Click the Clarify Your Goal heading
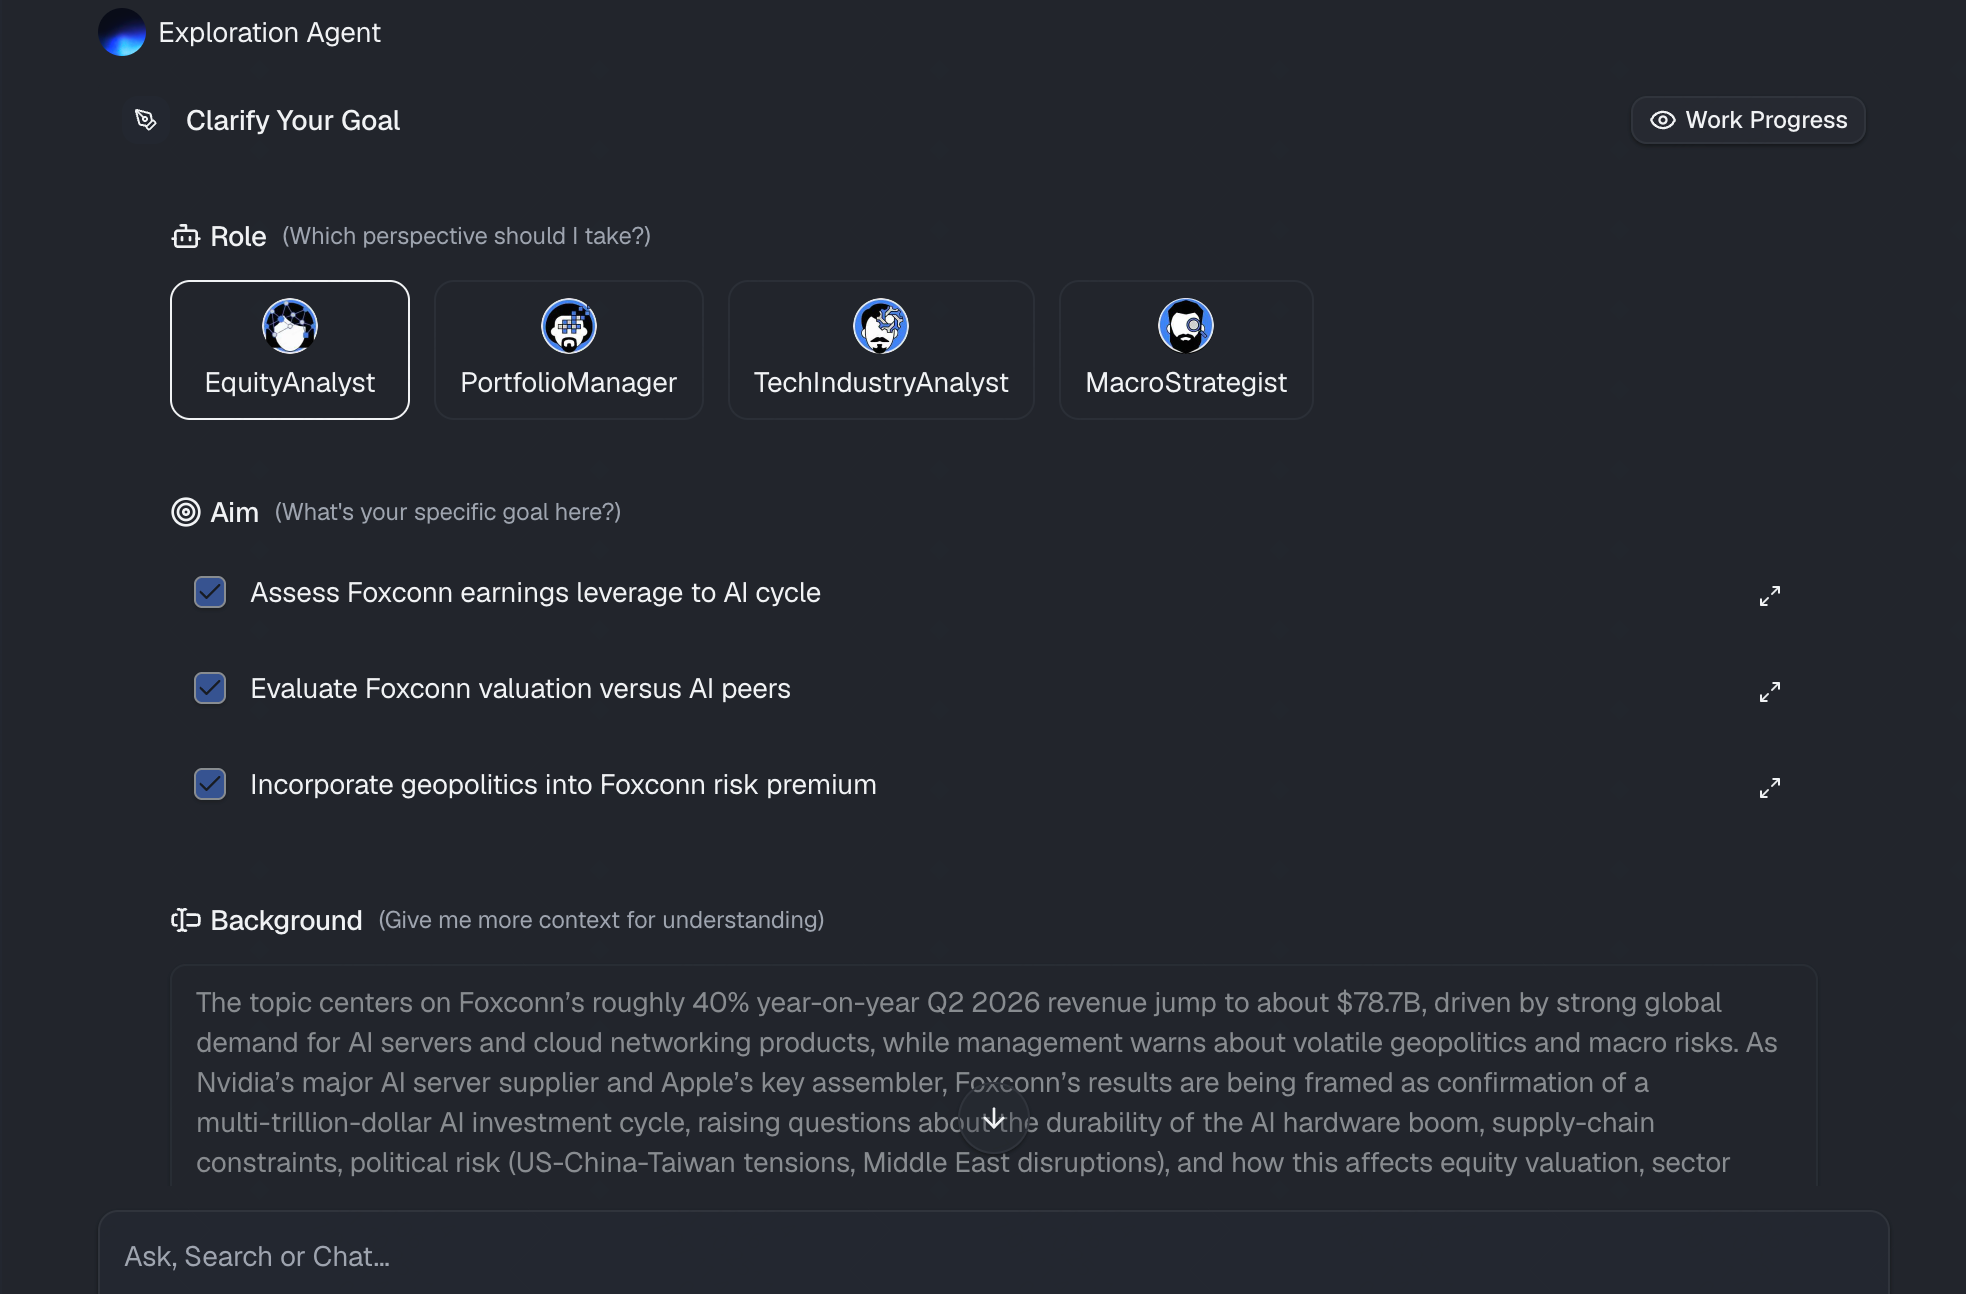This screenshot has height=1294, width=1966. 293,120
